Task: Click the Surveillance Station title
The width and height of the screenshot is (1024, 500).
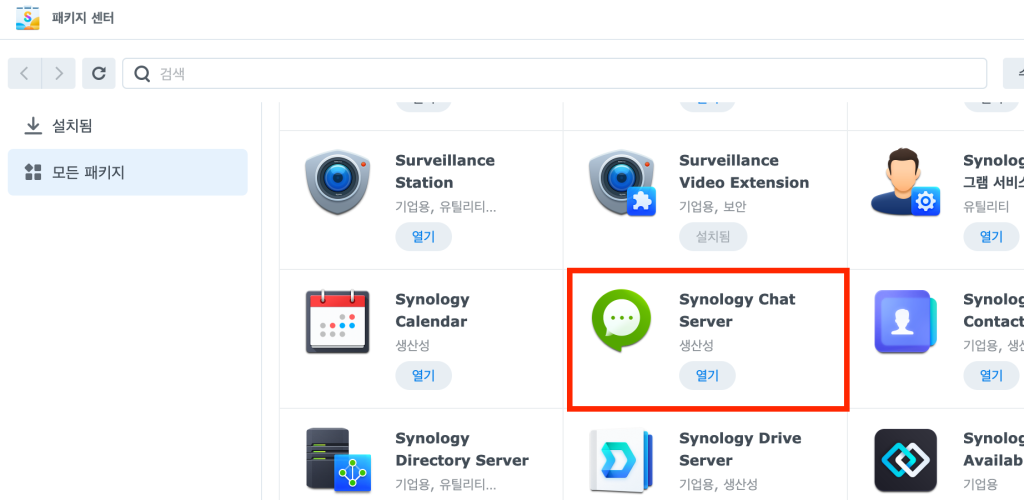Action: (445, 172)
